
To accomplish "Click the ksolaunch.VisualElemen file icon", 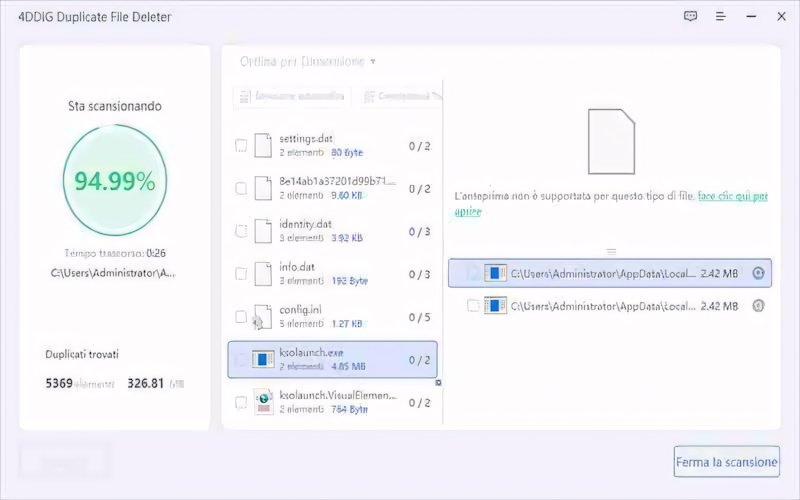I will (x=263, y=403).
